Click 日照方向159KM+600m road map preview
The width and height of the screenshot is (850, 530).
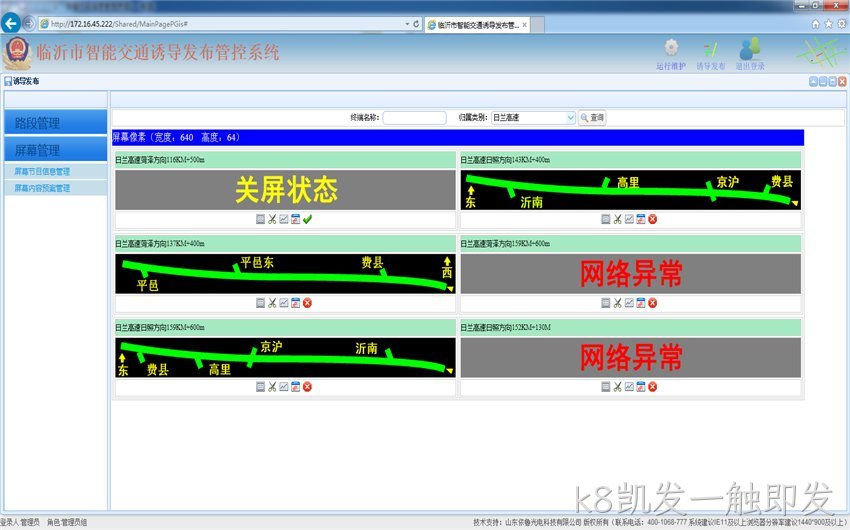285,358
